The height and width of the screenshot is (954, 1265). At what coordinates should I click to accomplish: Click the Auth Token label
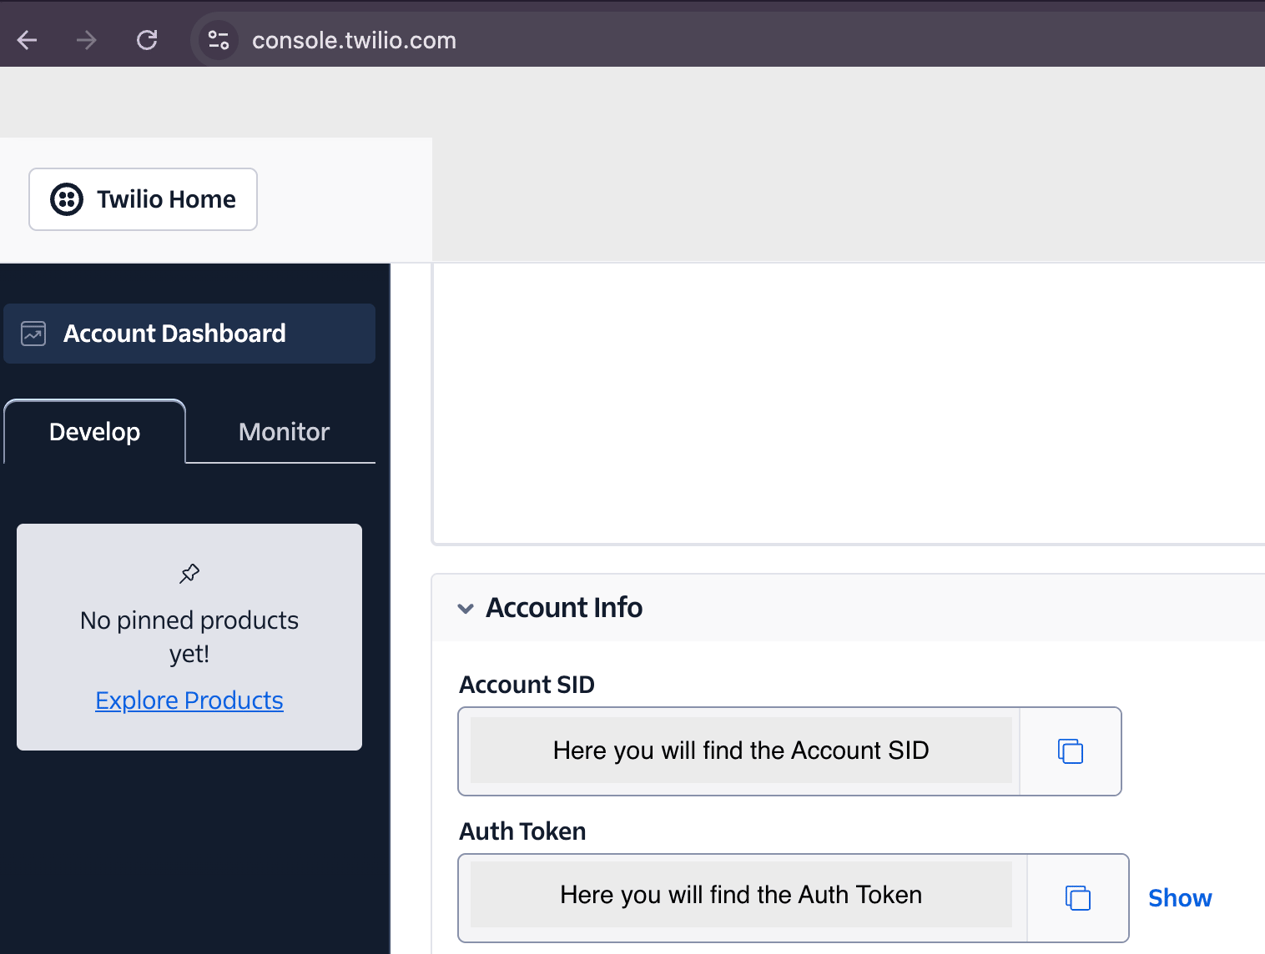522,831
